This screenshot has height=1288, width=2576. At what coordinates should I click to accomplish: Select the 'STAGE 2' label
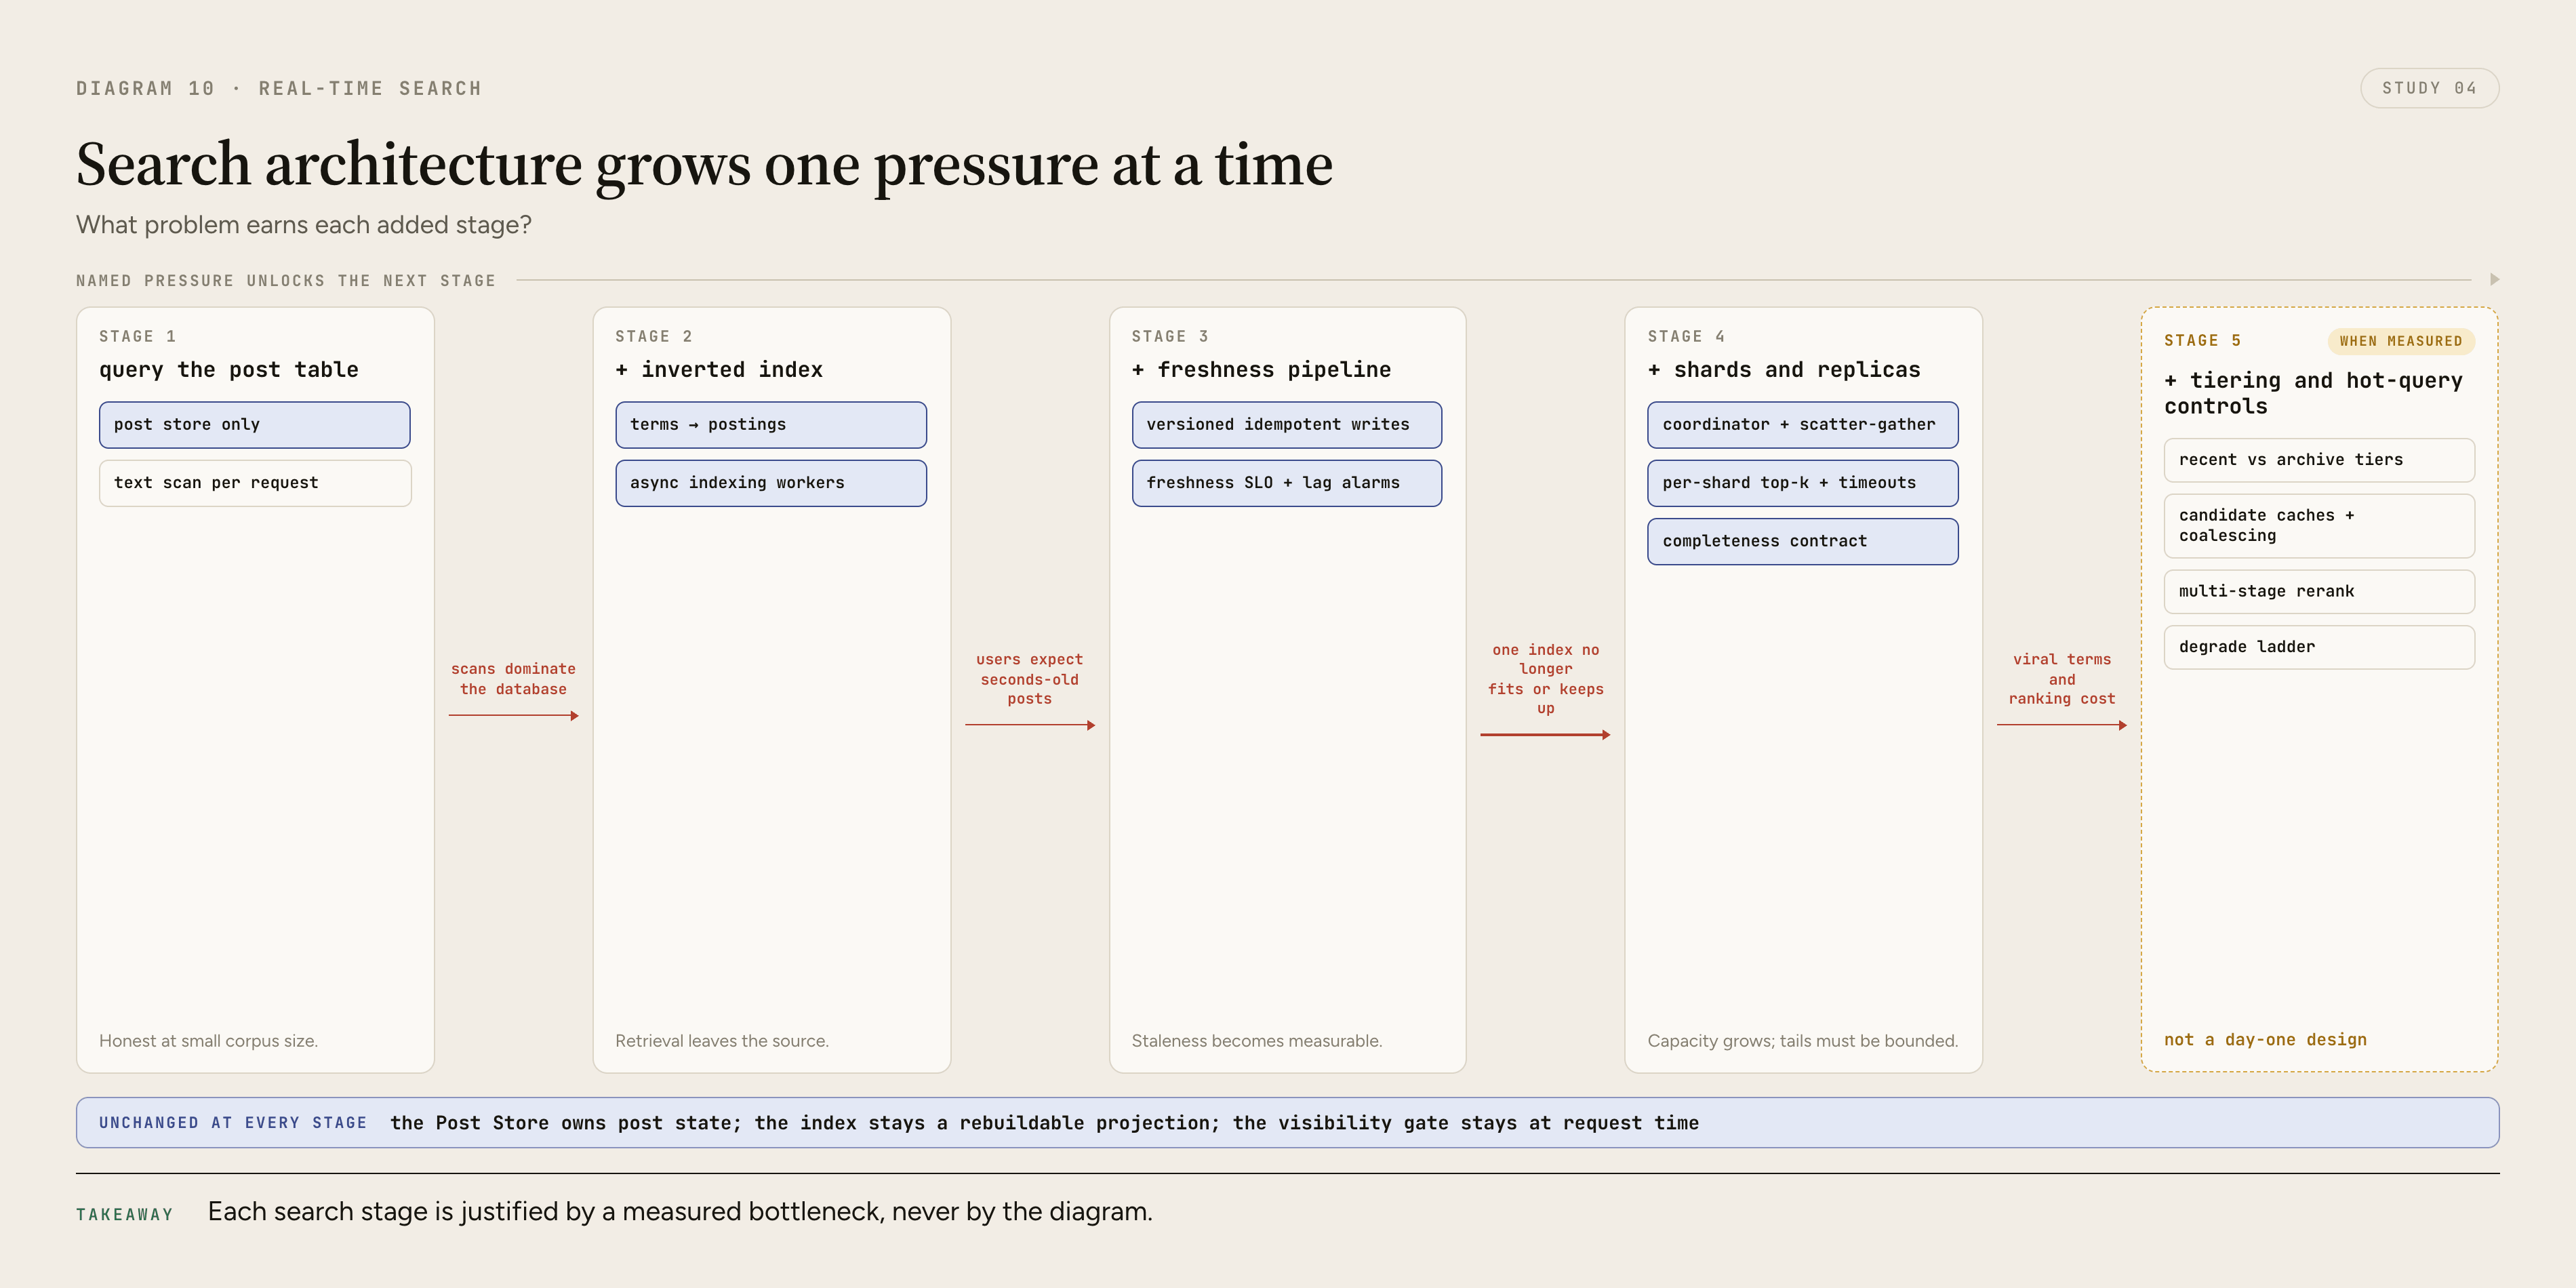point(654,337)
